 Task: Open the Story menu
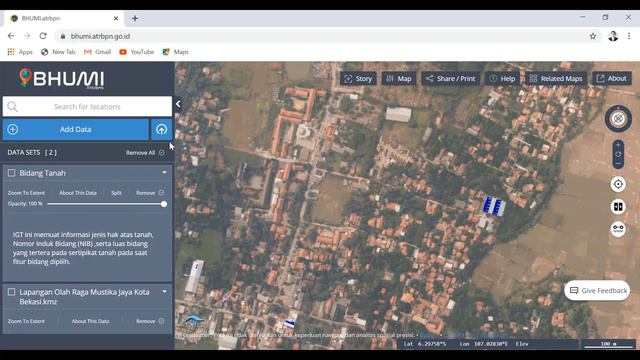tap(358, 79)
